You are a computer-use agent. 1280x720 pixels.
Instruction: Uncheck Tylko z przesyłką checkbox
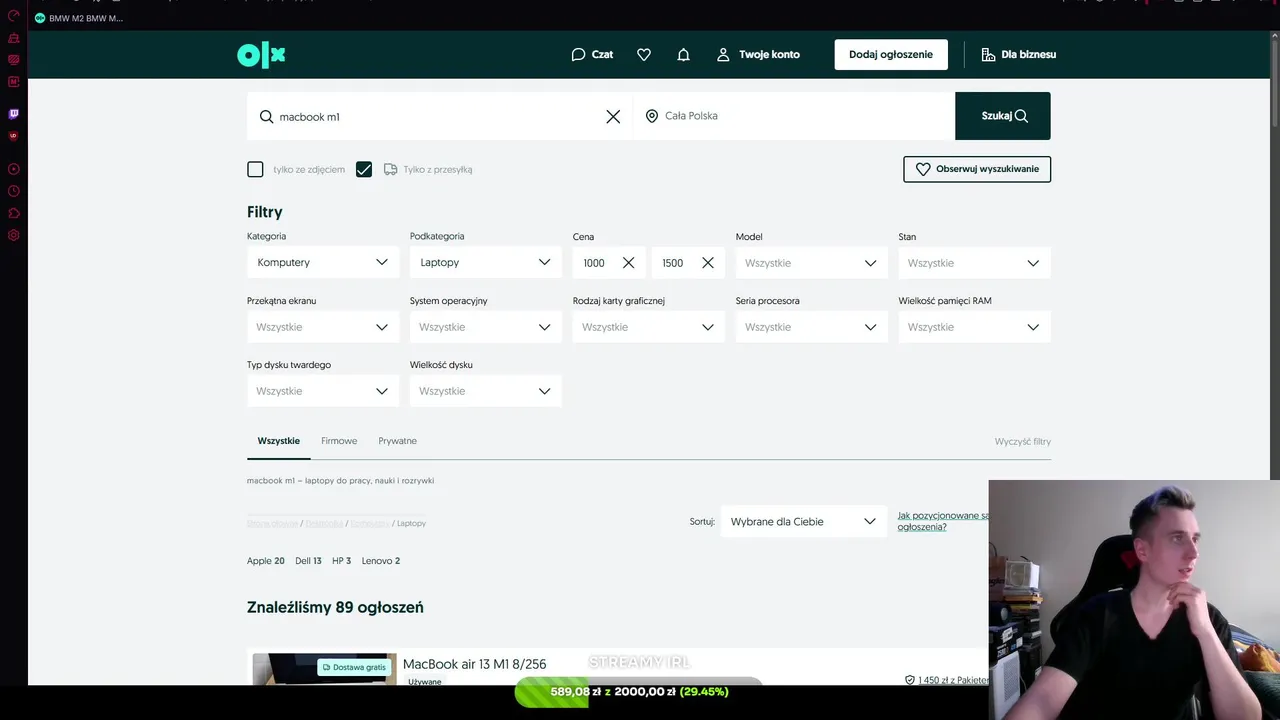pos(364,170)
